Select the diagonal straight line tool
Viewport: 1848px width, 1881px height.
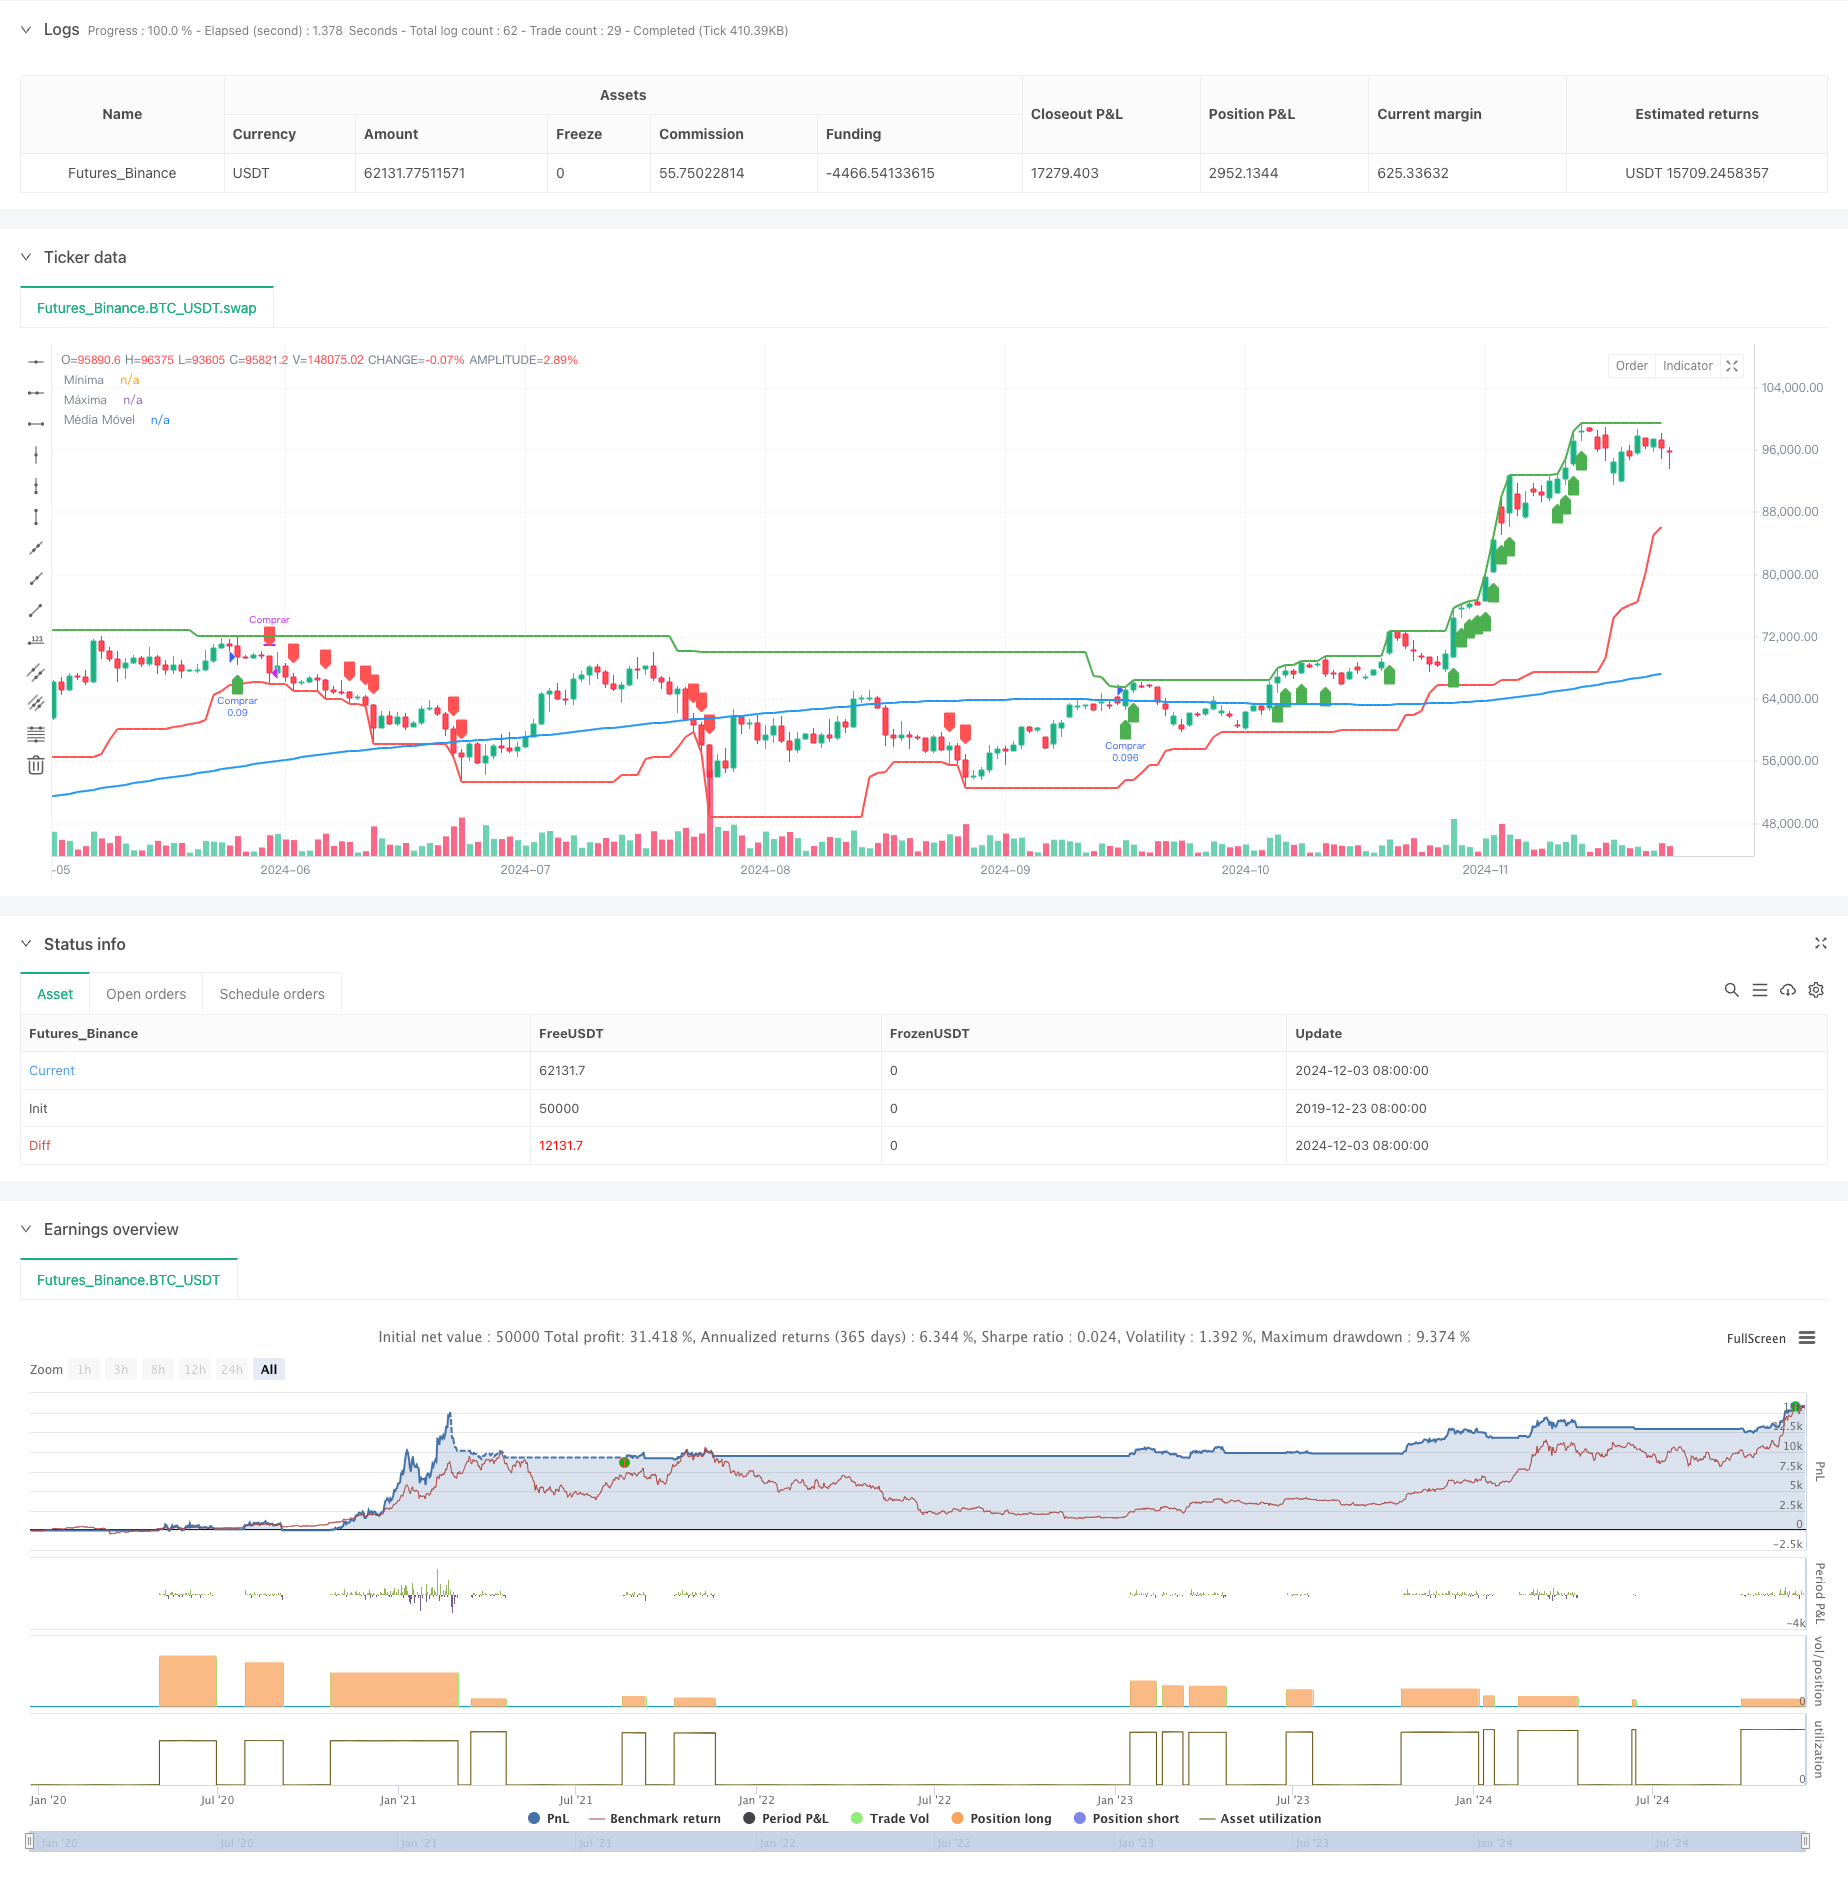[x=36, y=548]
